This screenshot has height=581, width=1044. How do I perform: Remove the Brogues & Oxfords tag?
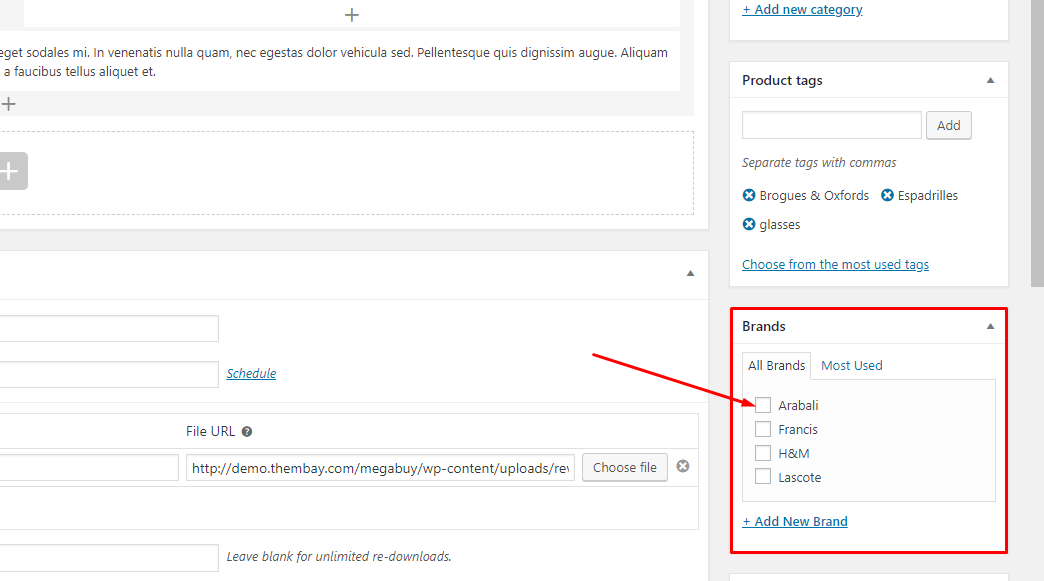coord(749,195)
